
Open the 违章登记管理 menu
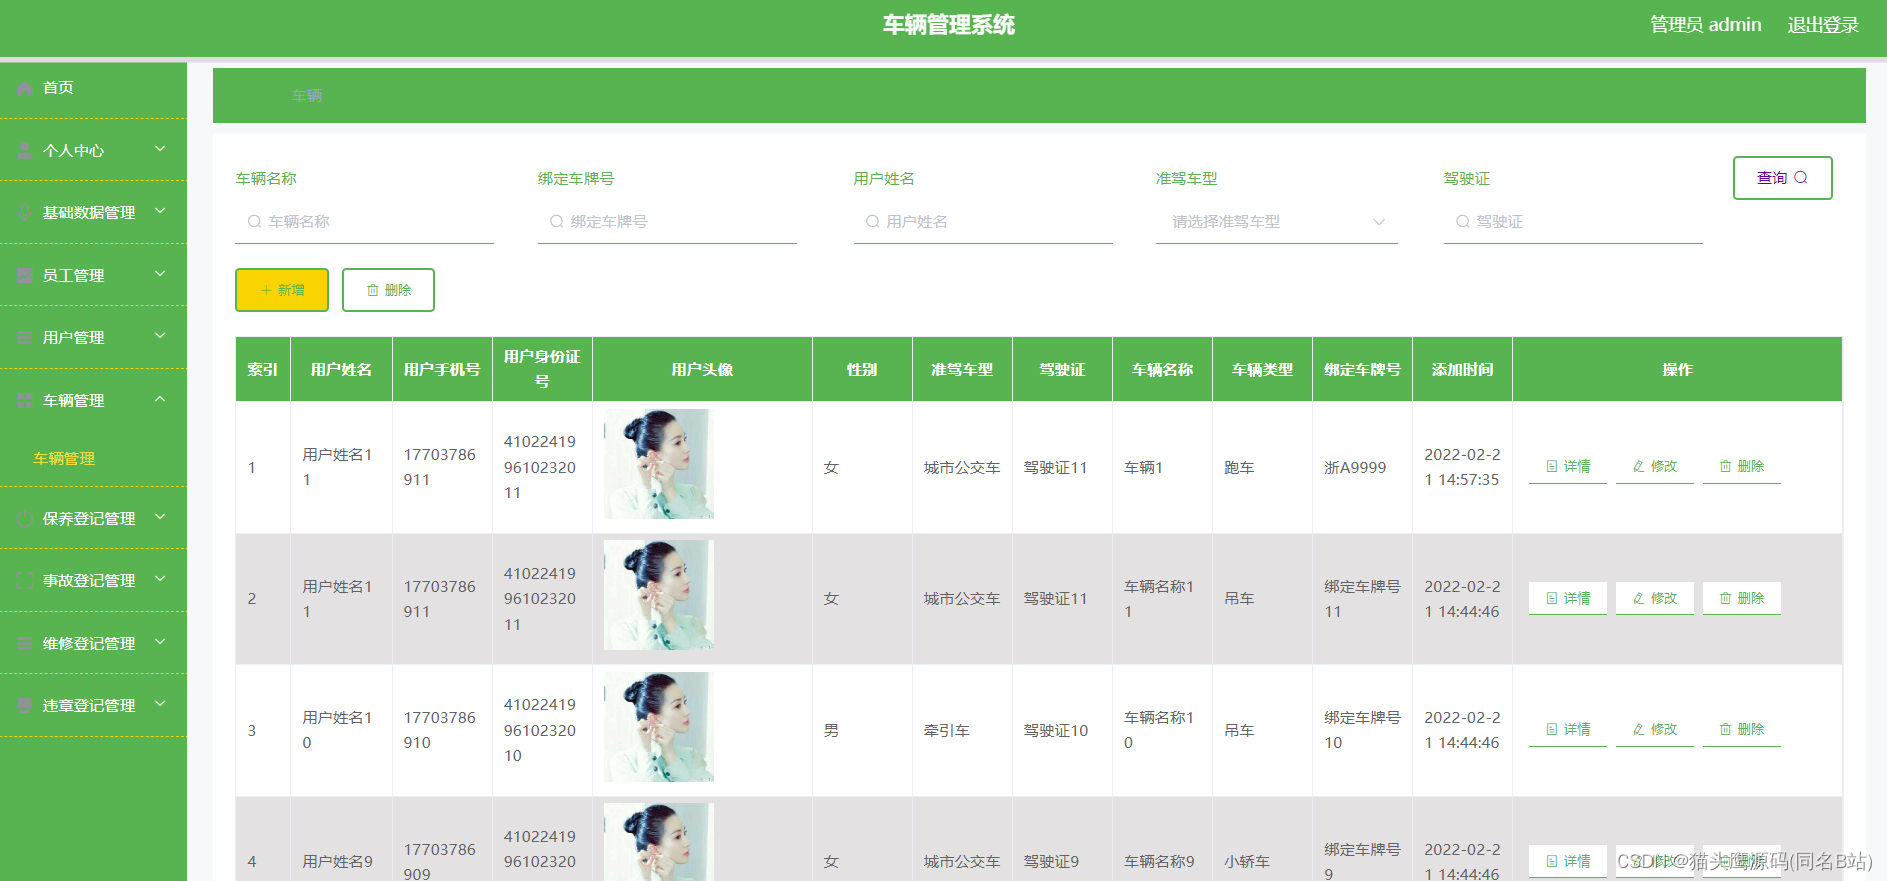pyautogui.click(x=93, y=706)
